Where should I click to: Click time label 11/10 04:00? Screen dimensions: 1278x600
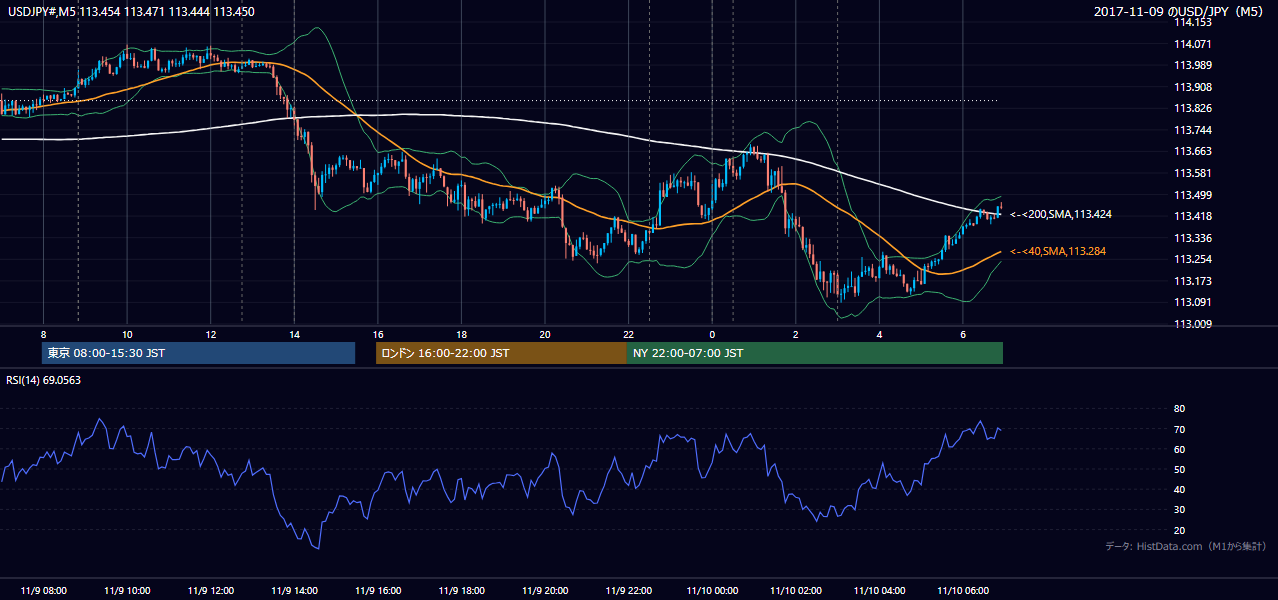[x=879, y=590]
